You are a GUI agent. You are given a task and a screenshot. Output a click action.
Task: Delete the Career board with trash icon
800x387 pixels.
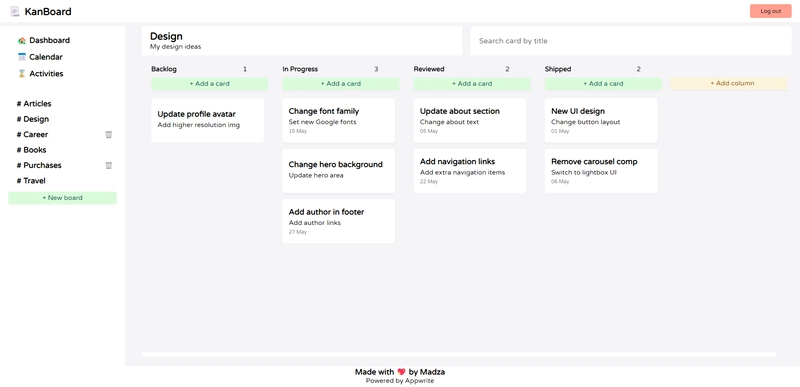coord(109,135)
